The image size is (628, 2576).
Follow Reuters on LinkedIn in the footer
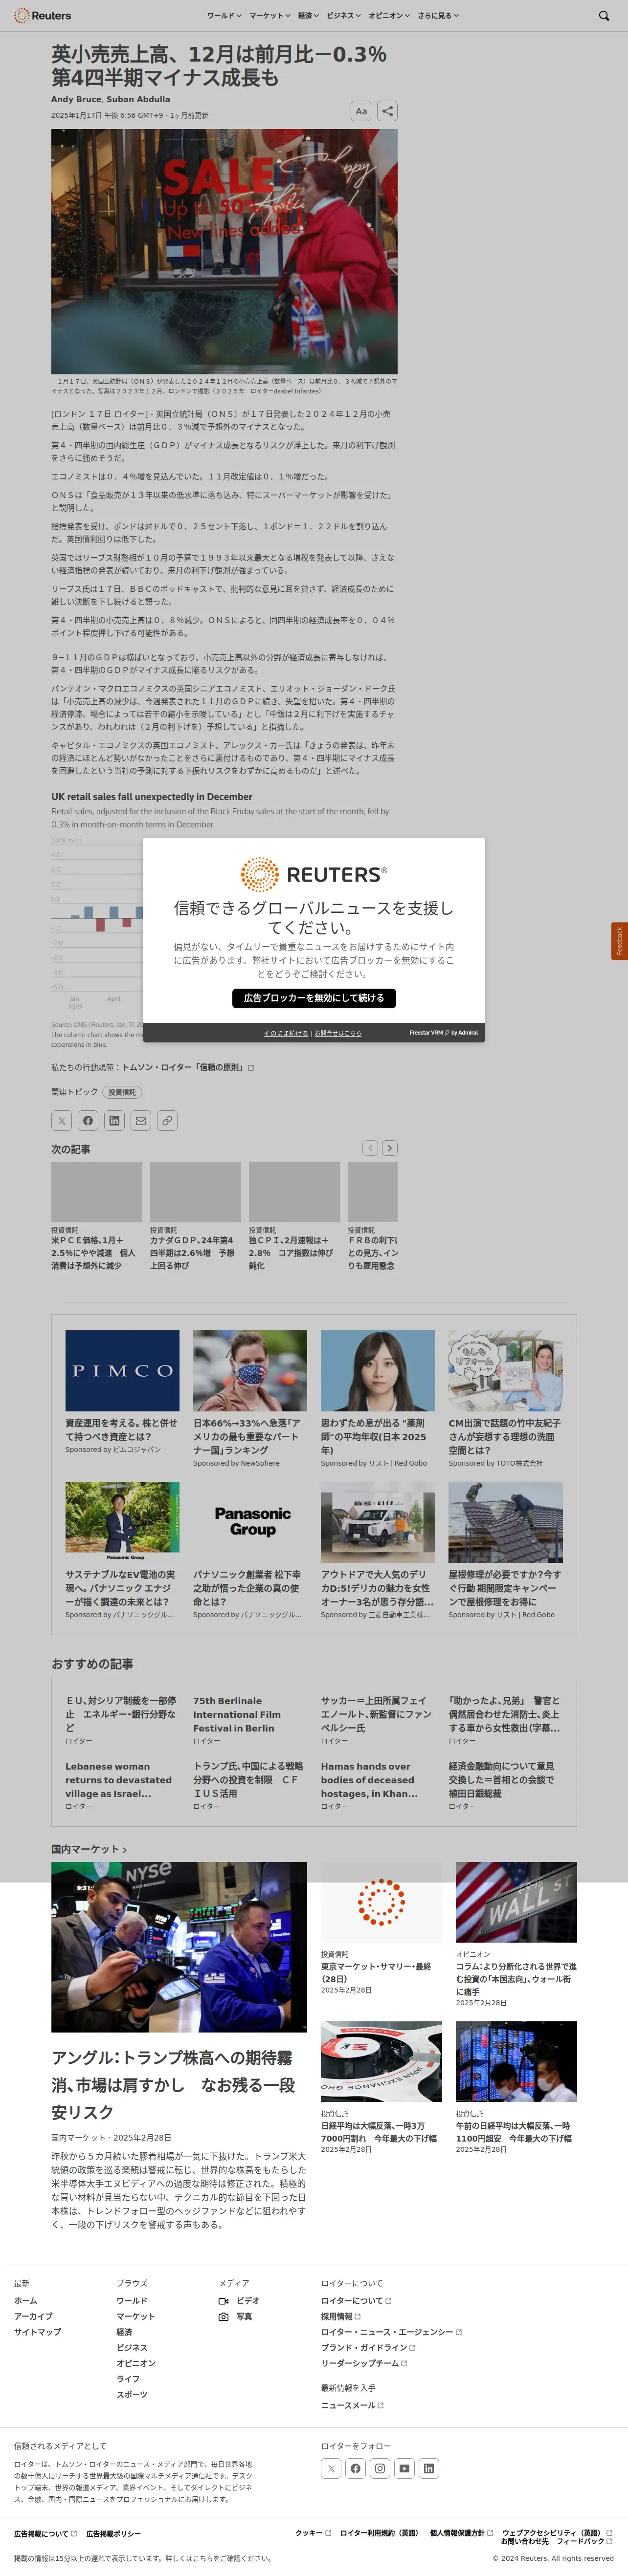click(429, 2468)
